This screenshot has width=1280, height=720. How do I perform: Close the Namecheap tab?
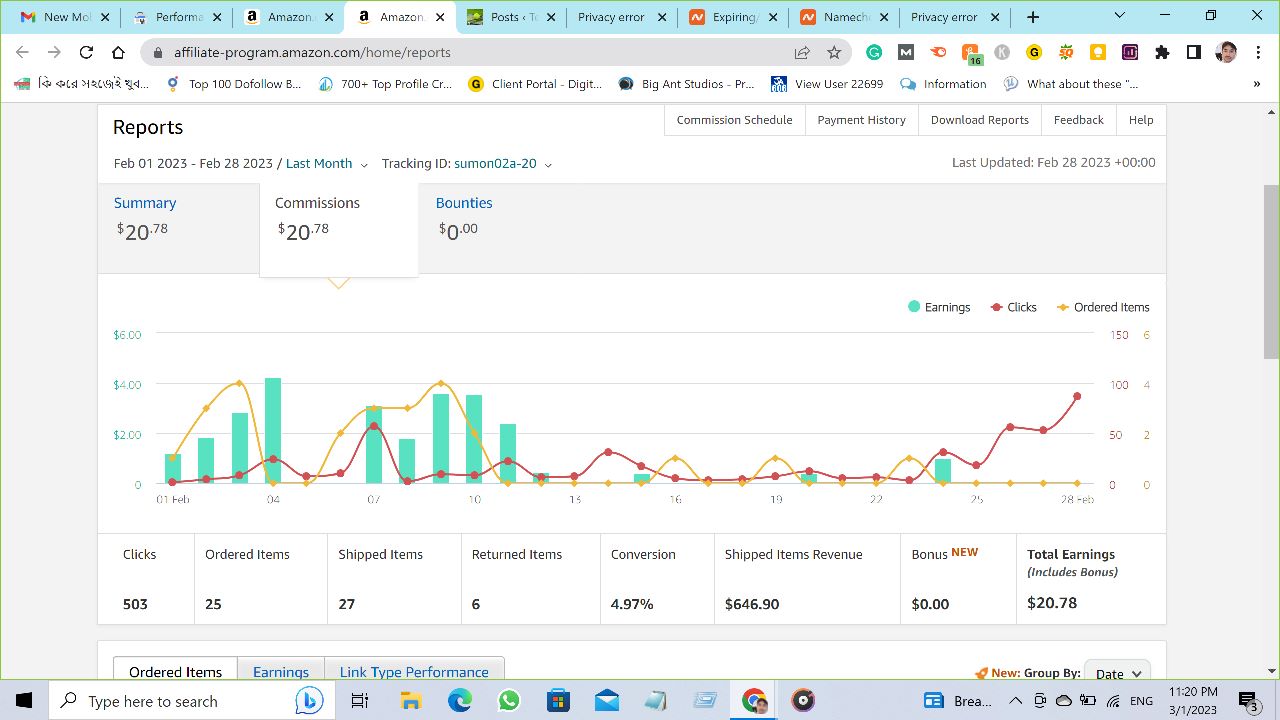pos(883,17)
